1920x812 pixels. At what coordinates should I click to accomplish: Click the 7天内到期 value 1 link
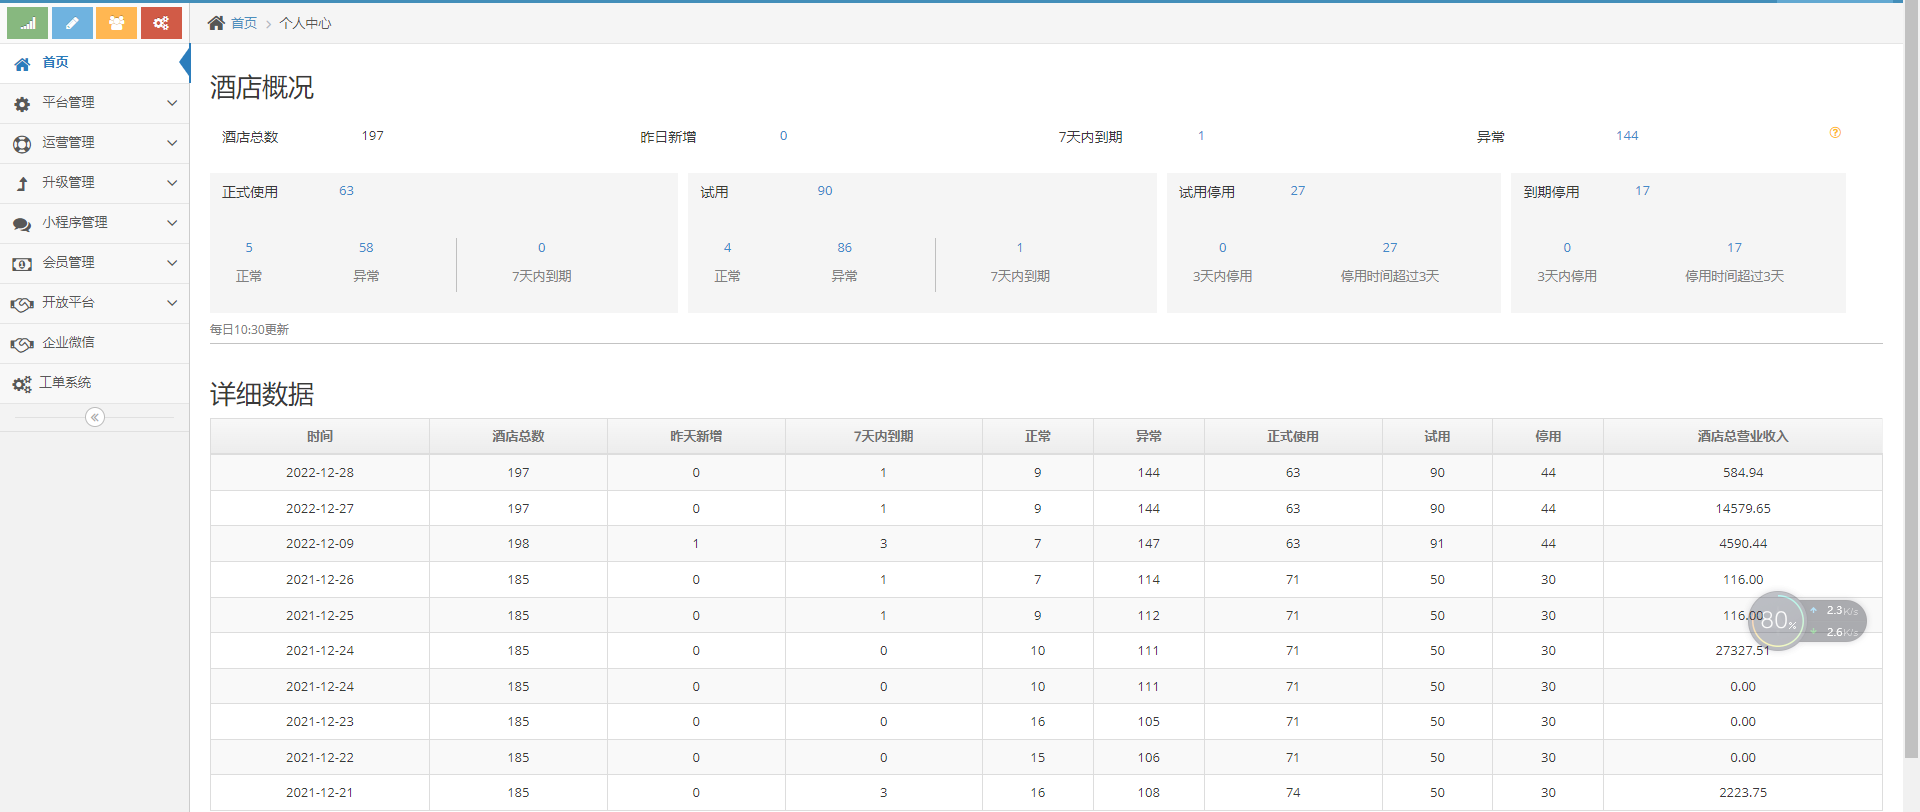[1201, 136]
